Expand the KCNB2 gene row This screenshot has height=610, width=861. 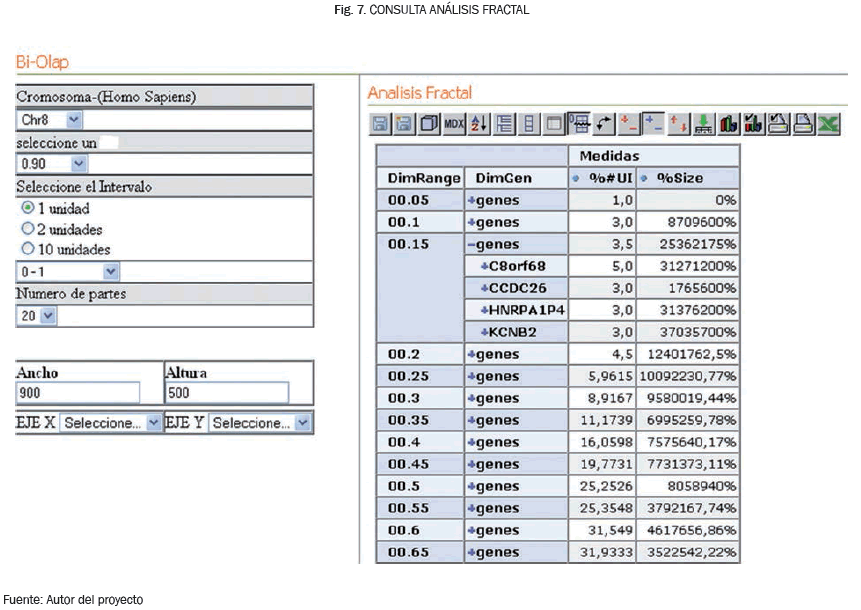point(484,332)
